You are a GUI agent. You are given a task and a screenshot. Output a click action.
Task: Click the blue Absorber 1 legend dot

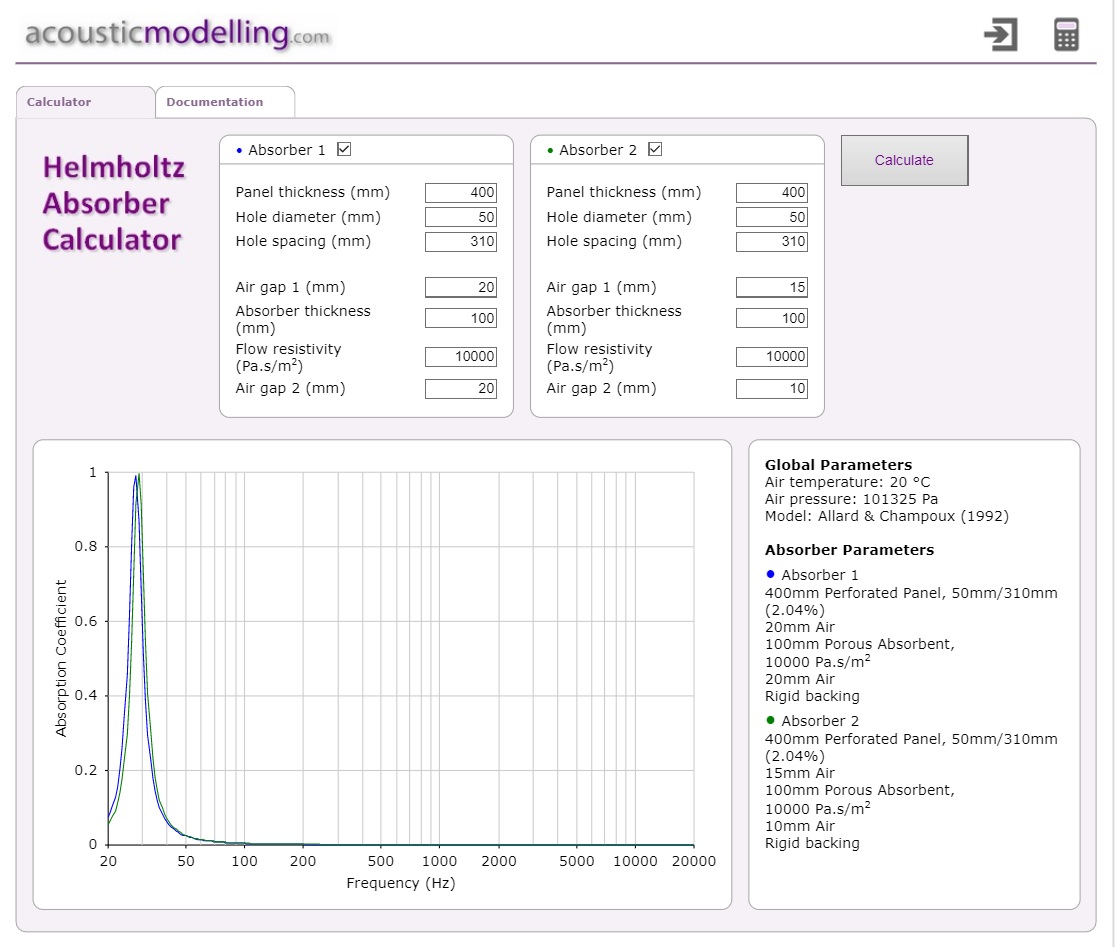point(770,574)
